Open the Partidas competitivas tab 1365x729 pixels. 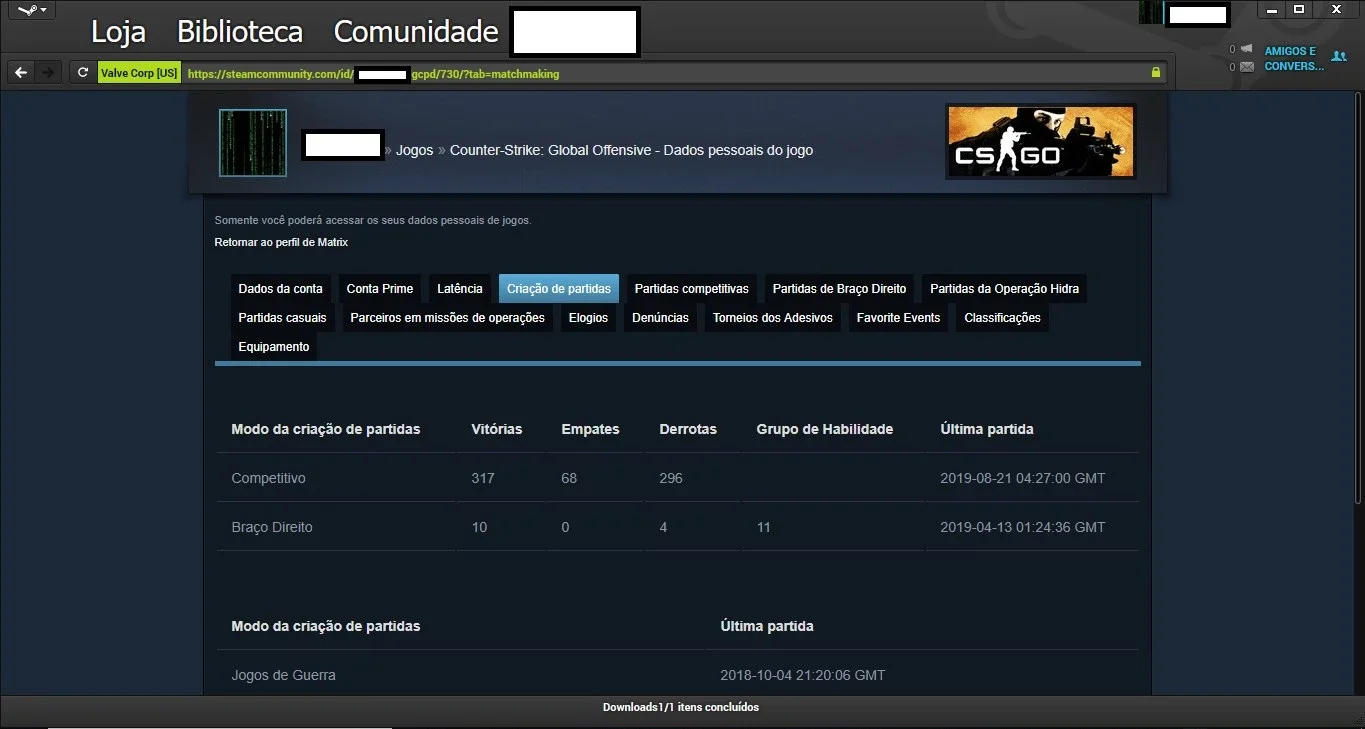tap(692, 288)
